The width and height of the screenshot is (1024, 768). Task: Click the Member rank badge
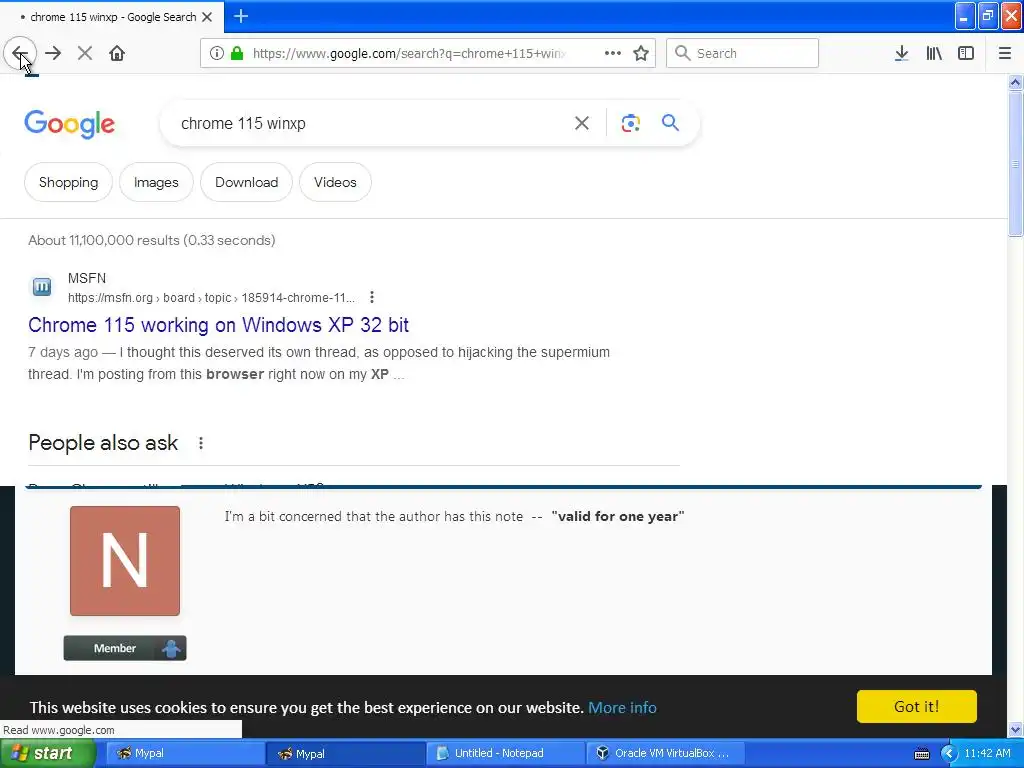pyautogui.click(x=125, y=648)
